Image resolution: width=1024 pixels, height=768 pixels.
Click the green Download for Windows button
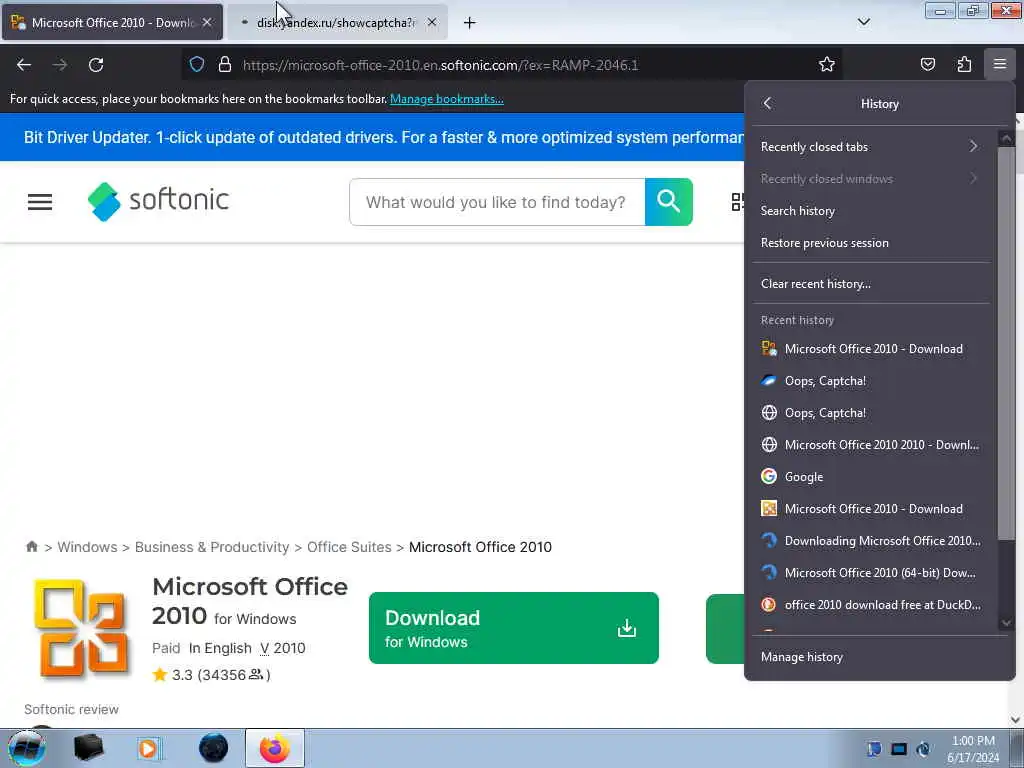click(513, 628)
